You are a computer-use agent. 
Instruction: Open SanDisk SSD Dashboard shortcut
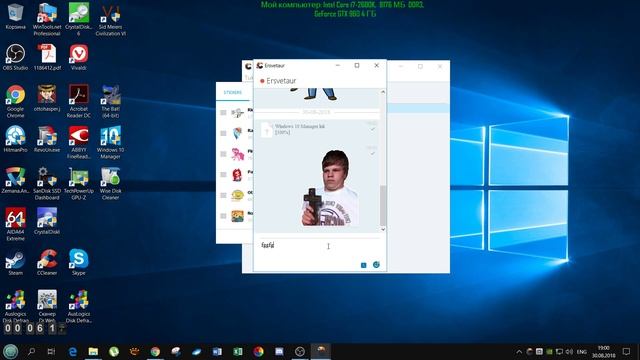point(47,183)
